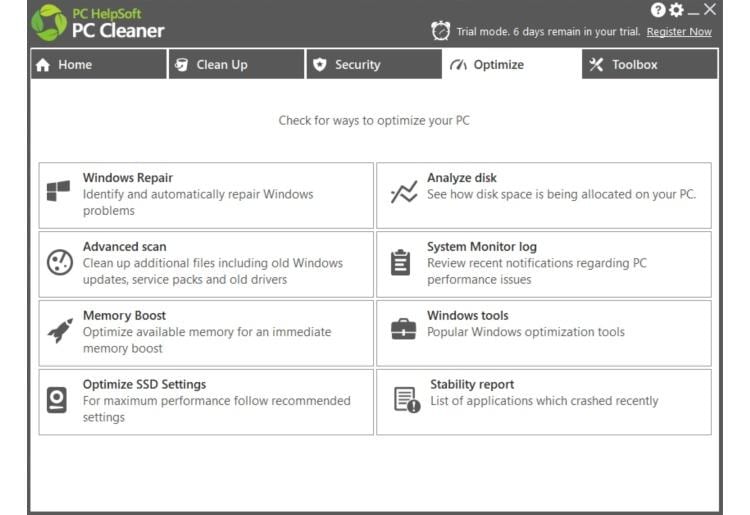The width and height of the screenshot is (750, 515).
Task: Click the Analyze disk chart icon
Action: click(404, 193)
